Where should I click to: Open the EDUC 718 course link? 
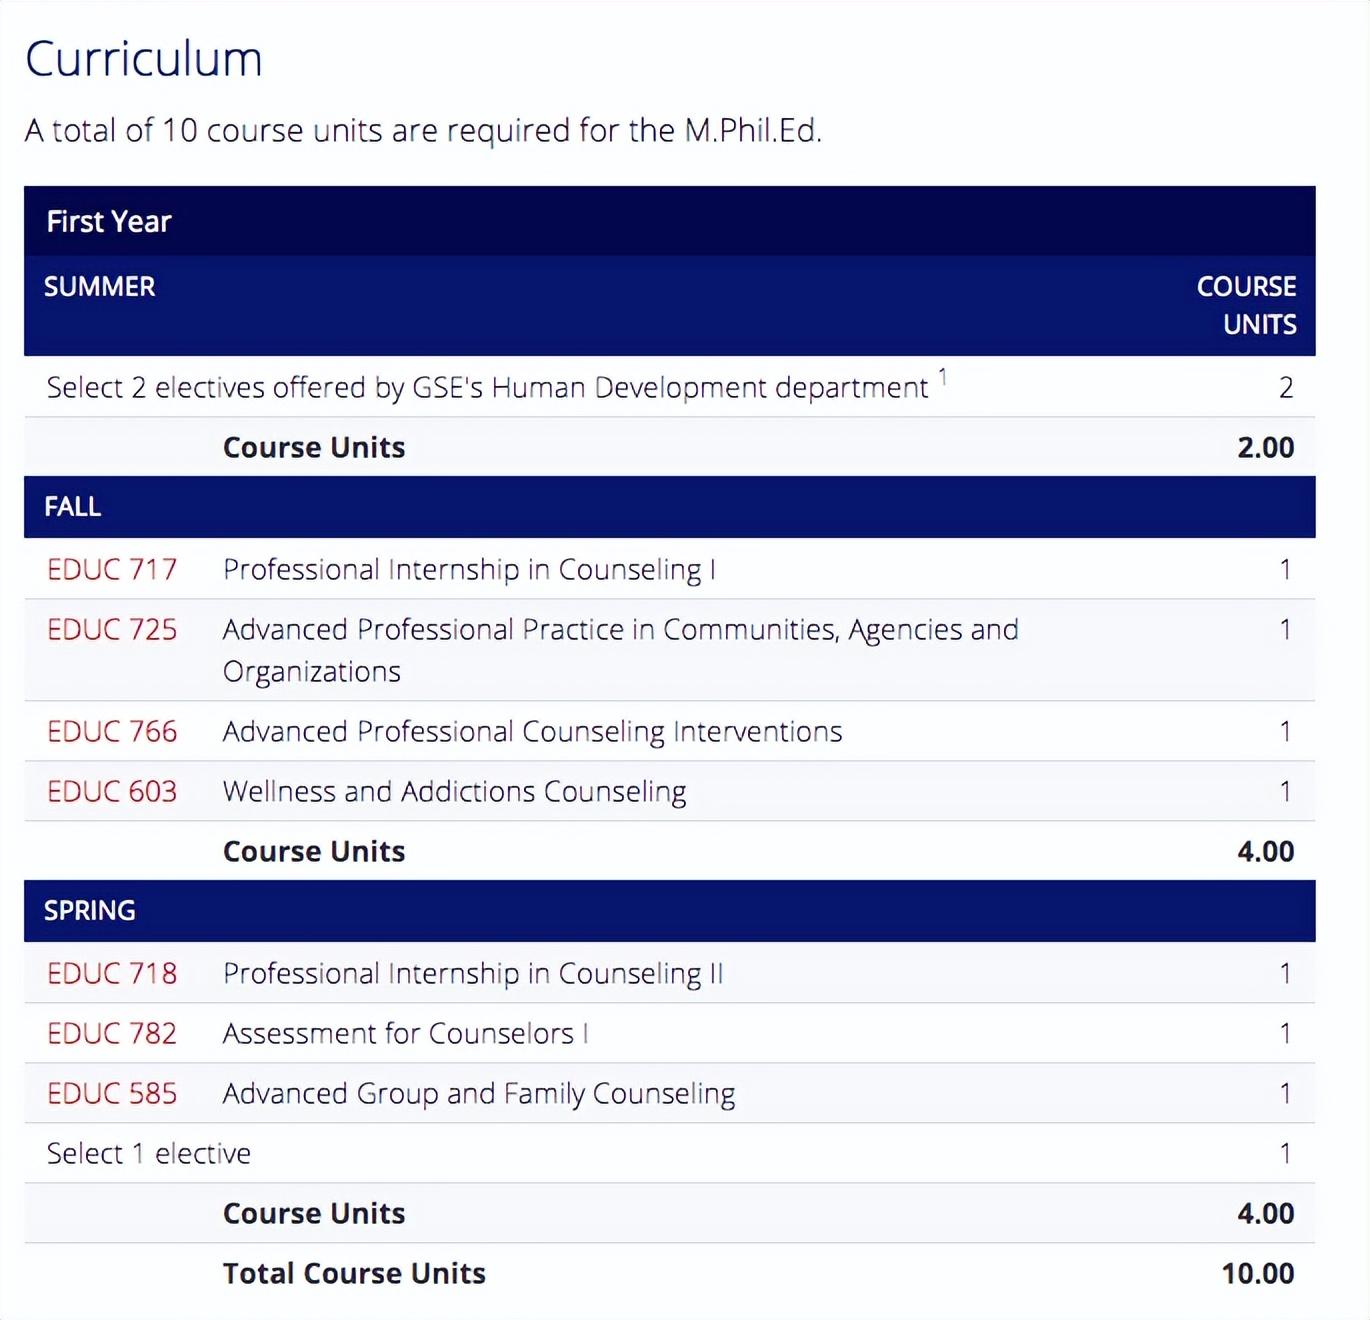coord(111,974)
